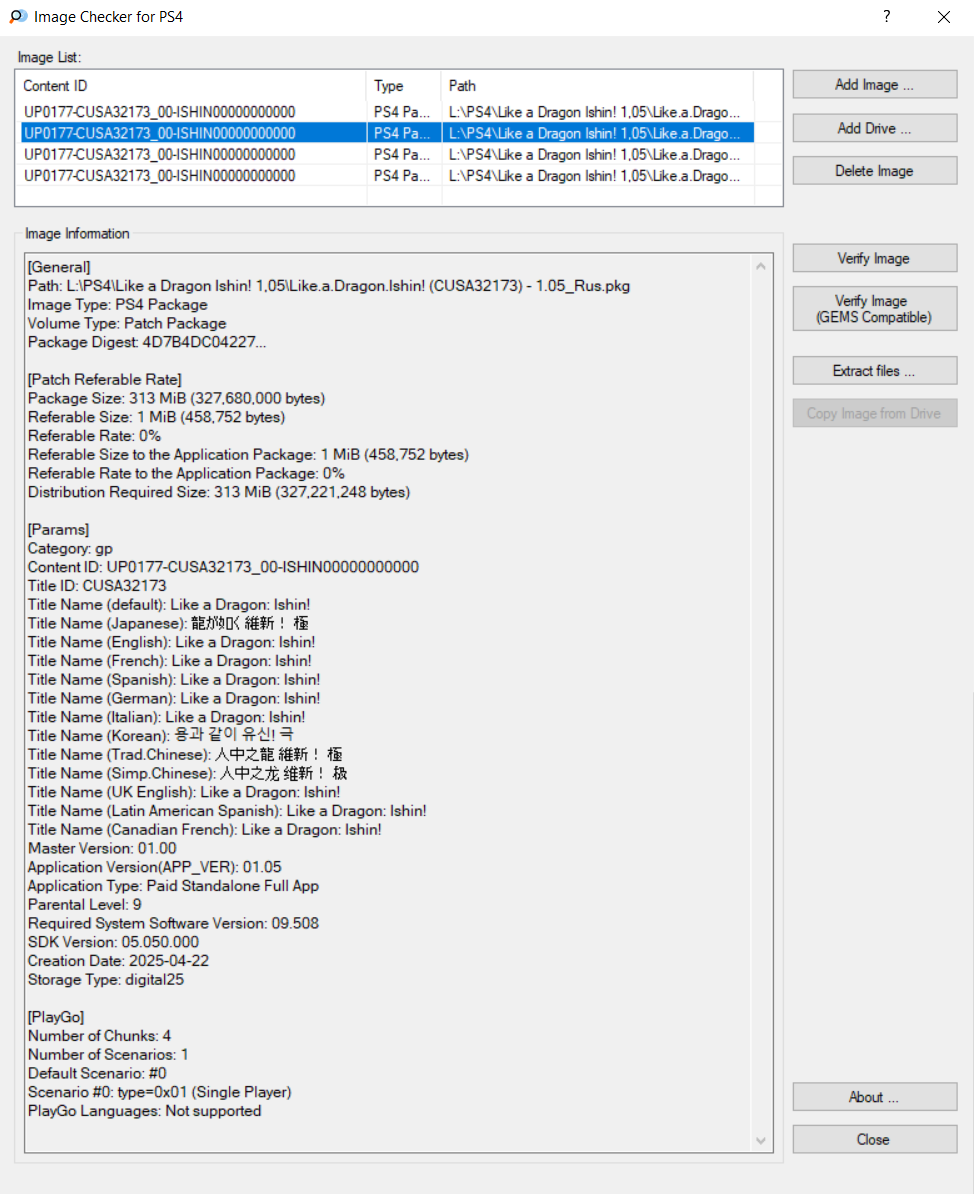Click the scroll down arrow in Image Information
Viewport: 974px width, 1194px height.
[x=761, y=1140]
